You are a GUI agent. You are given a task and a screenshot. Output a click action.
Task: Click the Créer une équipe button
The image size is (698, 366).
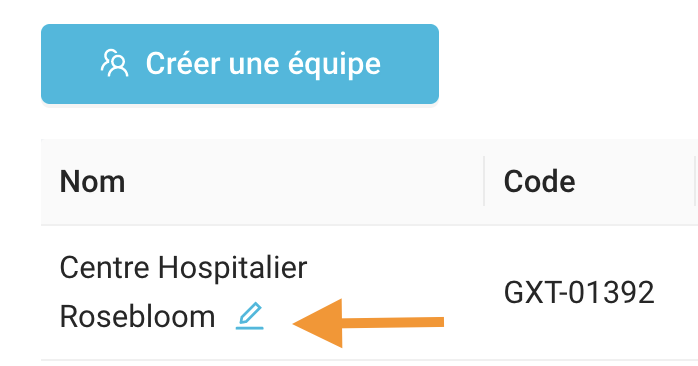point(240,64)
